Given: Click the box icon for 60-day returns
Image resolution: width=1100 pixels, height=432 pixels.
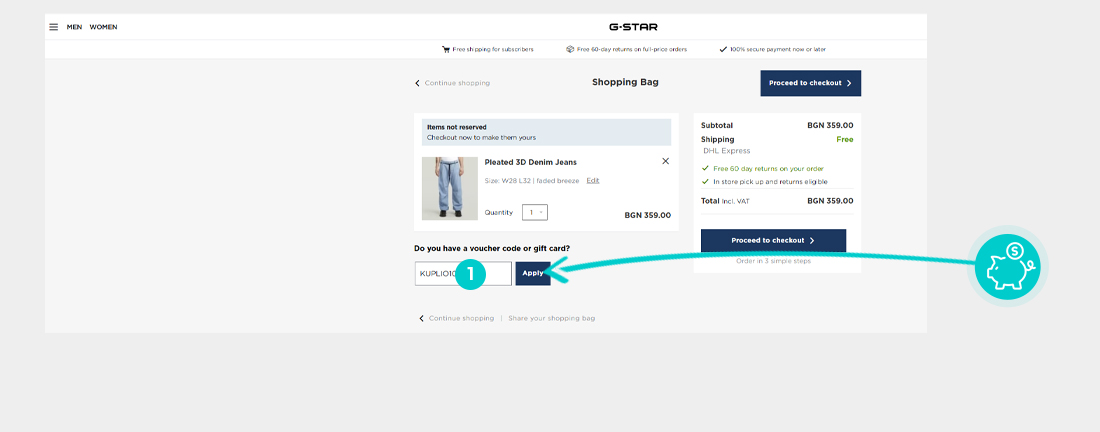Looking at the screenshot, I should pos(570,49).
